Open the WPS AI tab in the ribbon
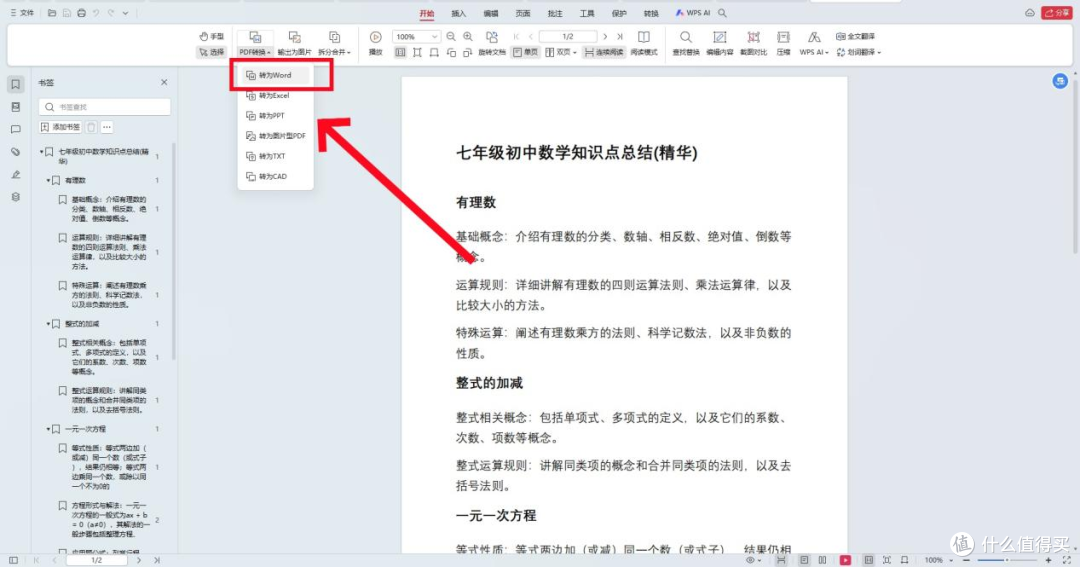Image resolution: width=1080 pixels, height=567 pixels. tap(692, 13)
